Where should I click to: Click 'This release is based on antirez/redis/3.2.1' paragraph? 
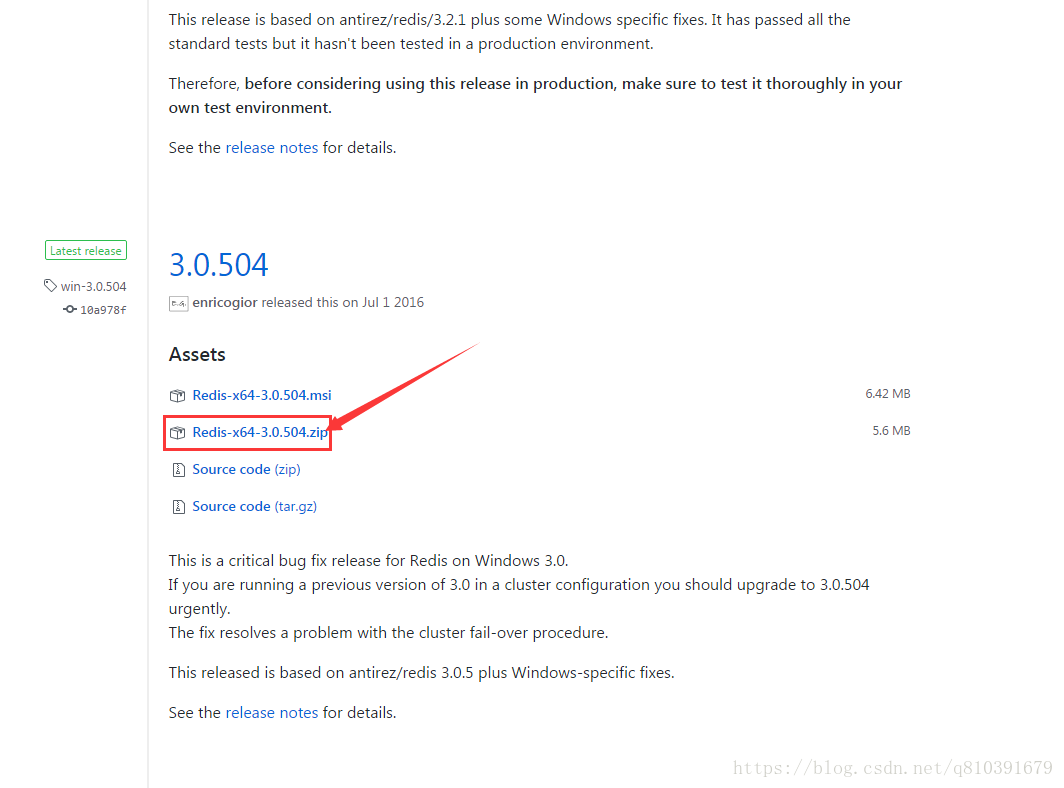[x=509, y=32]
